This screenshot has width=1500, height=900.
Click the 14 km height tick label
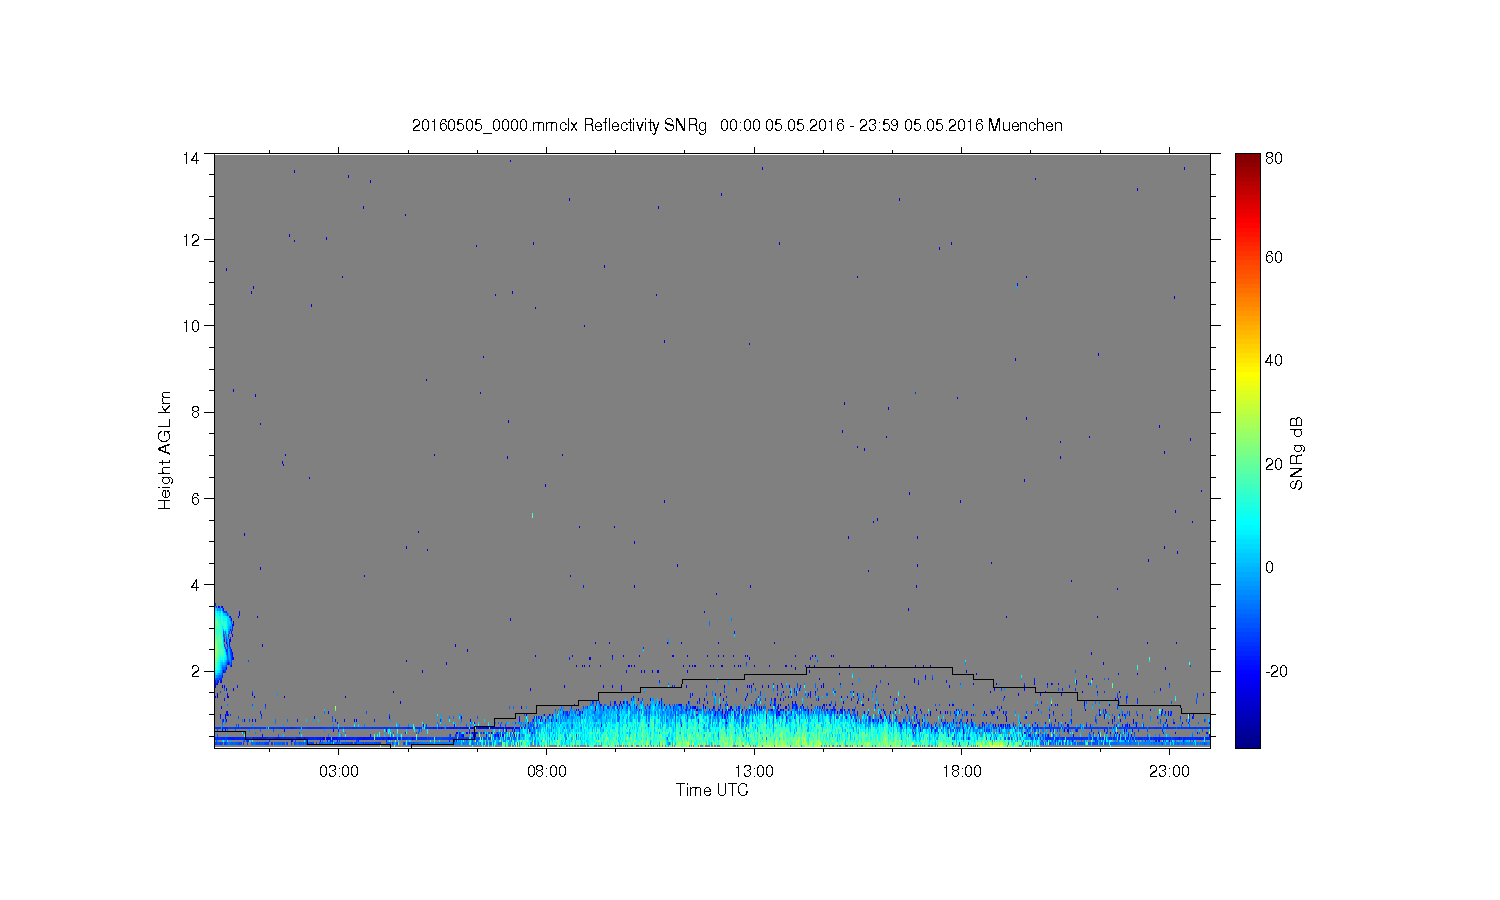tap(191, 158)
